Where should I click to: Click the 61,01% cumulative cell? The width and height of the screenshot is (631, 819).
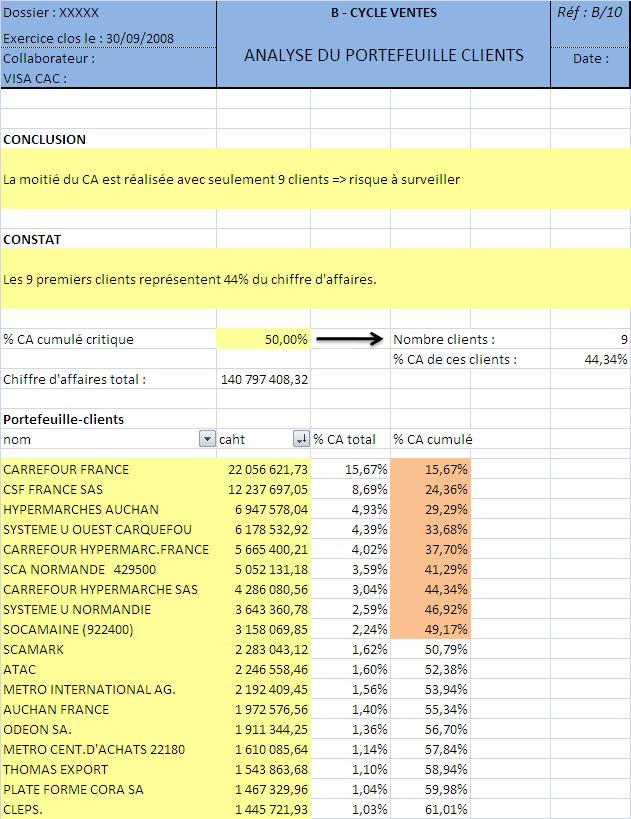pyautogui.click(x=430, y=809)
